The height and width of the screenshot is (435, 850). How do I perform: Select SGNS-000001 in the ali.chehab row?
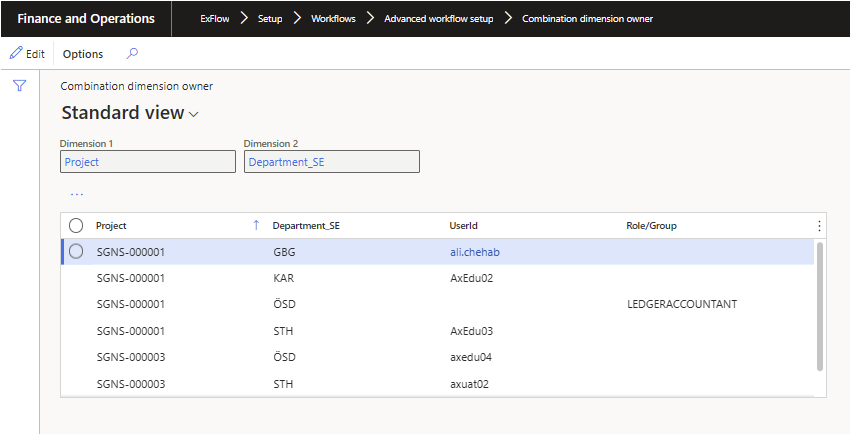click(x=131, y=252)
